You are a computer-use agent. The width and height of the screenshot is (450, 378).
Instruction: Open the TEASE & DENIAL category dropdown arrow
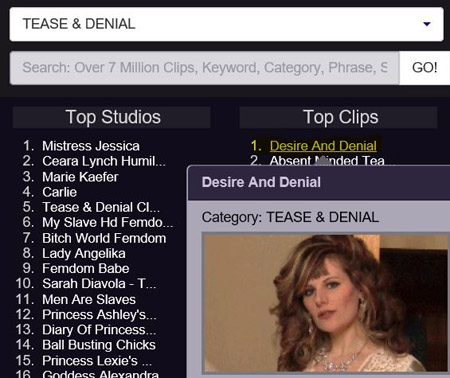[426, 24]
